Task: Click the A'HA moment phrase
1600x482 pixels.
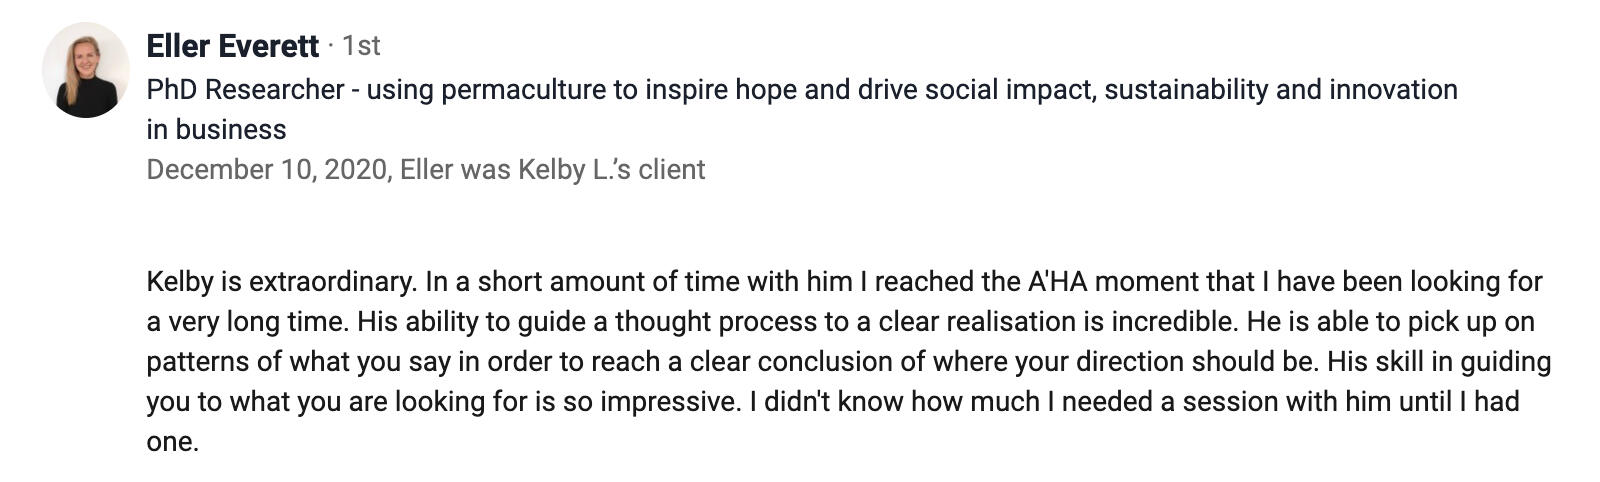Action: click(x=1112, y=282)
